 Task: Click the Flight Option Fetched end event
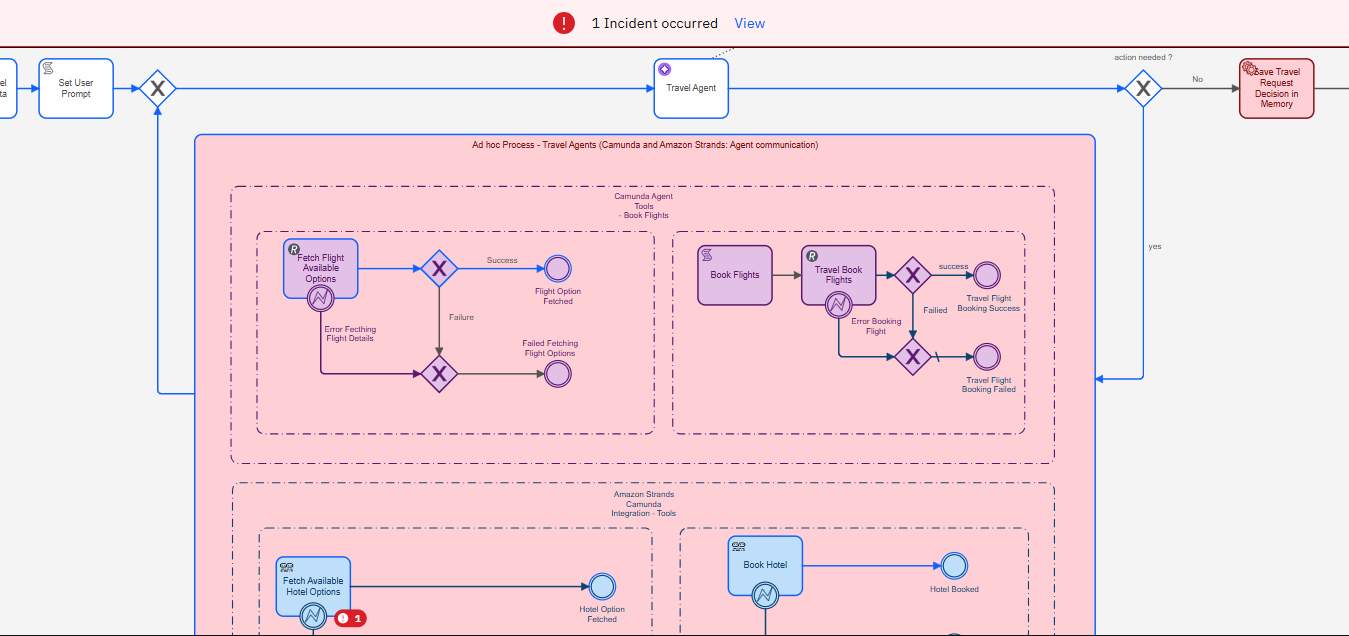pos(557,268)
